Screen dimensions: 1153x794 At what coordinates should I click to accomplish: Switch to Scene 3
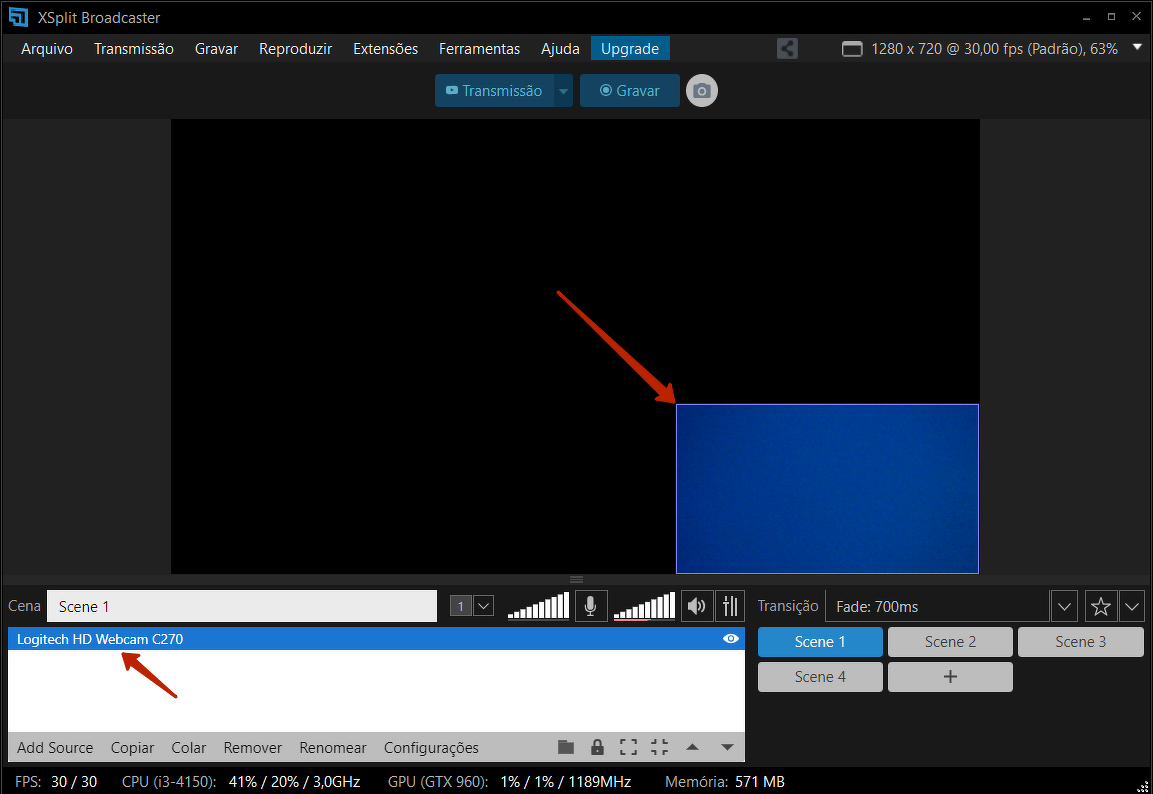[1080, 642]
